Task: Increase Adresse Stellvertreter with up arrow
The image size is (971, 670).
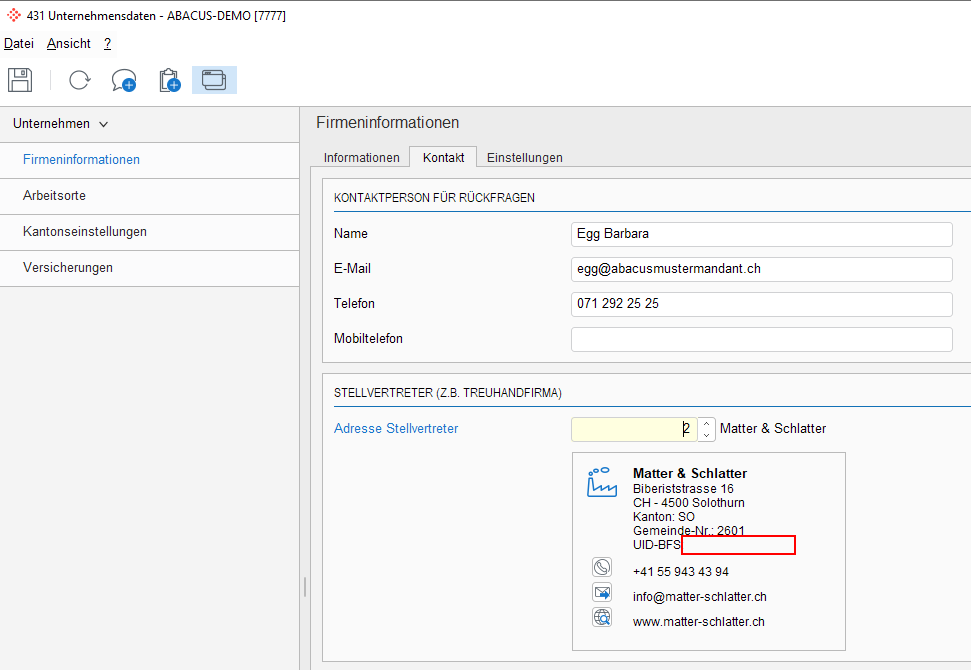Action: coord(707,424)
